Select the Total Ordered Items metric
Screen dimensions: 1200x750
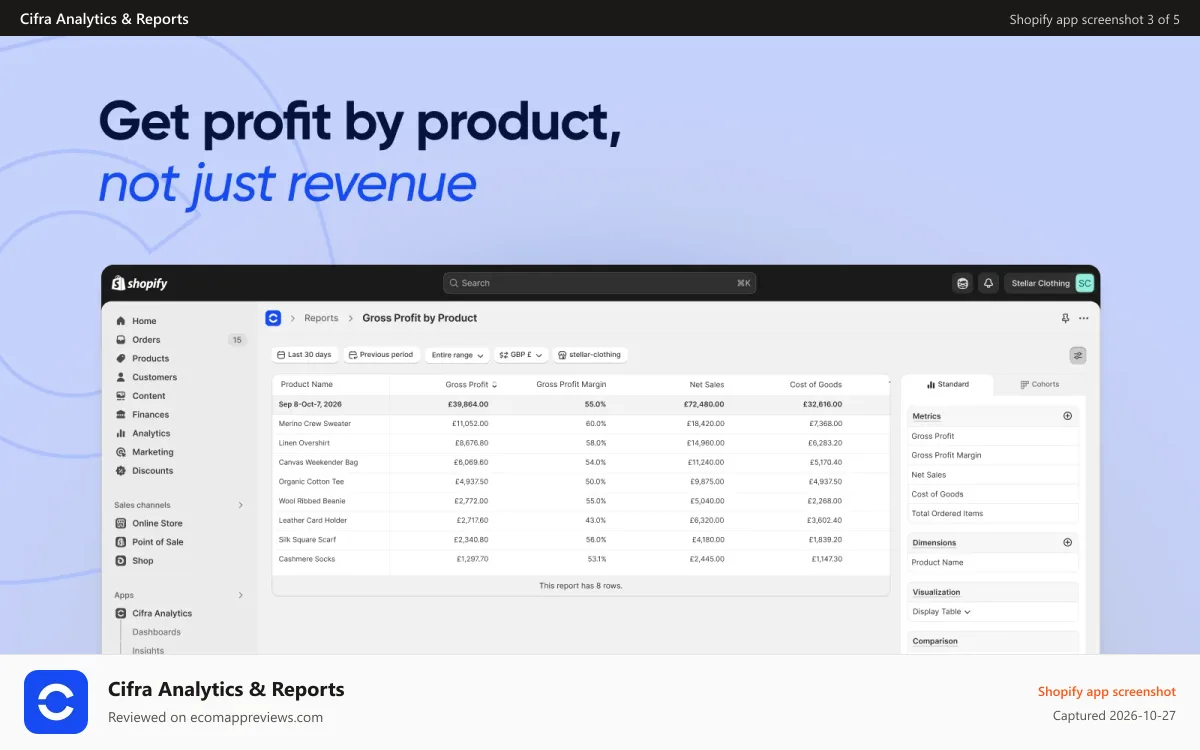(993, 513)
